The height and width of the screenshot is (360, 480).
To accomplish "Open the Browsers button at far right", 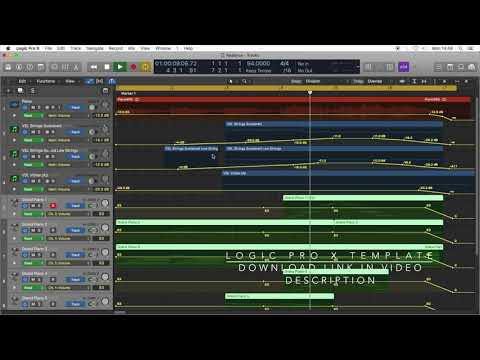I will 472,67.
